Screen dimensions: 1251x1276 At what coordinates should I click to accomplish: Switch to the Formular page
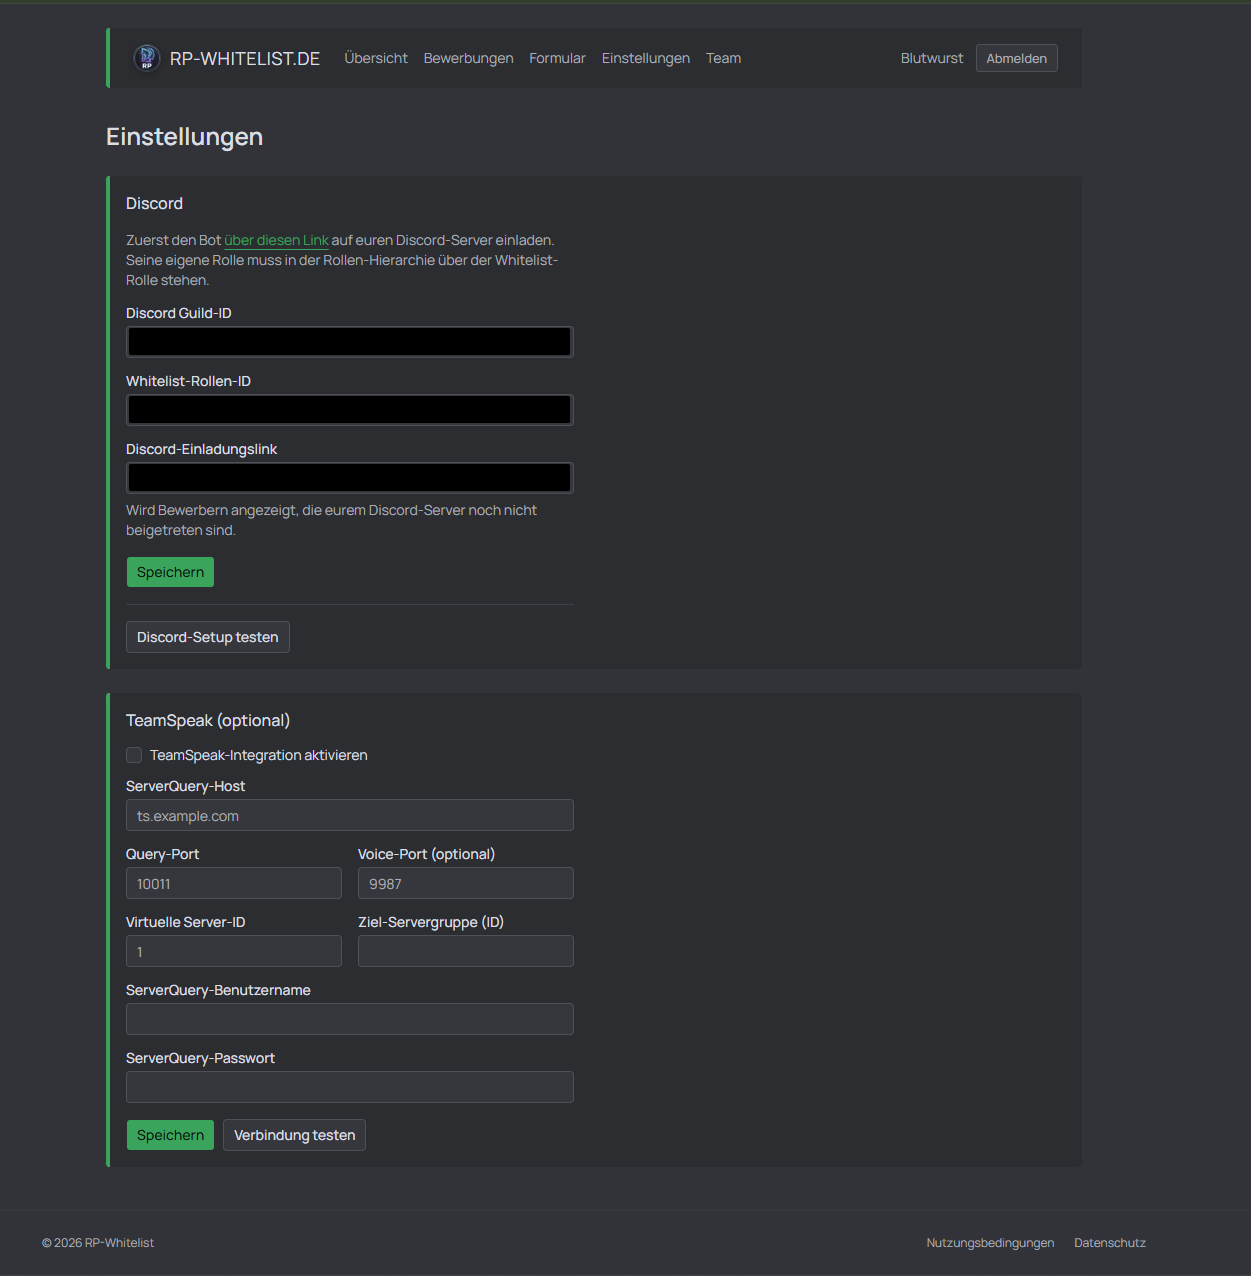tap(557, 58)
